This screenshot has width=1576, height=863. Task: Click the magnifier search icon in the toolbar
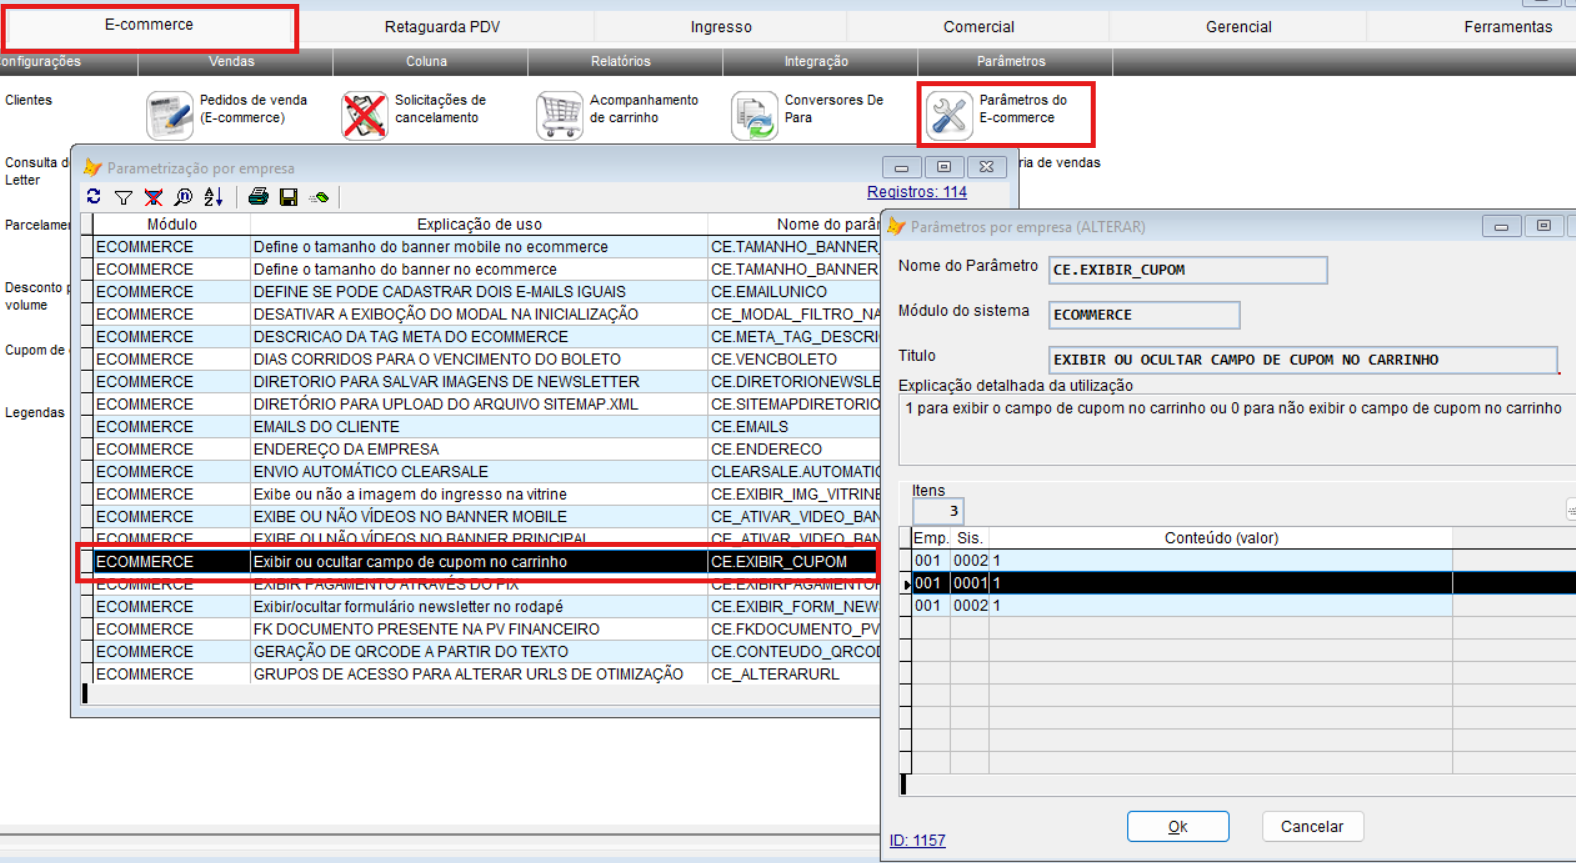point(183,197)
